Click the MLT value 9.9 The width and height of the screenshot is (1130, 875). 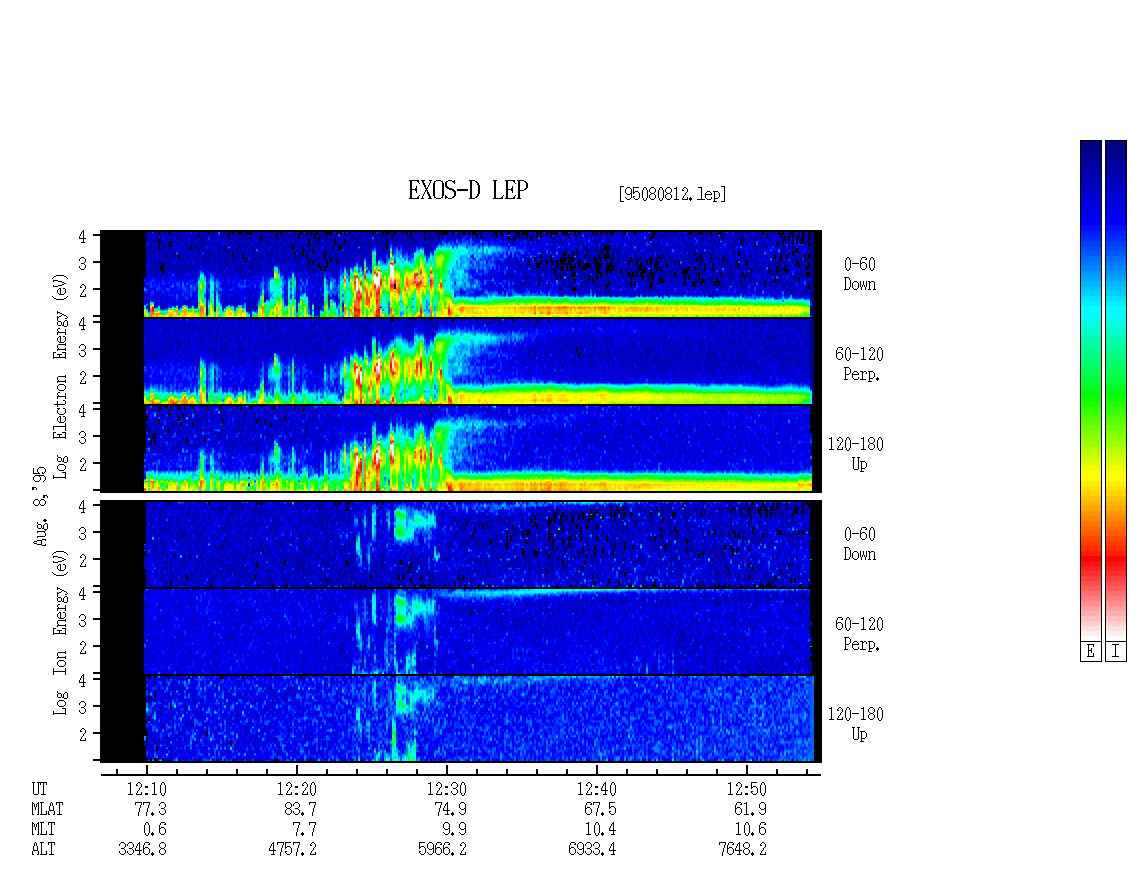coord(454,829)
